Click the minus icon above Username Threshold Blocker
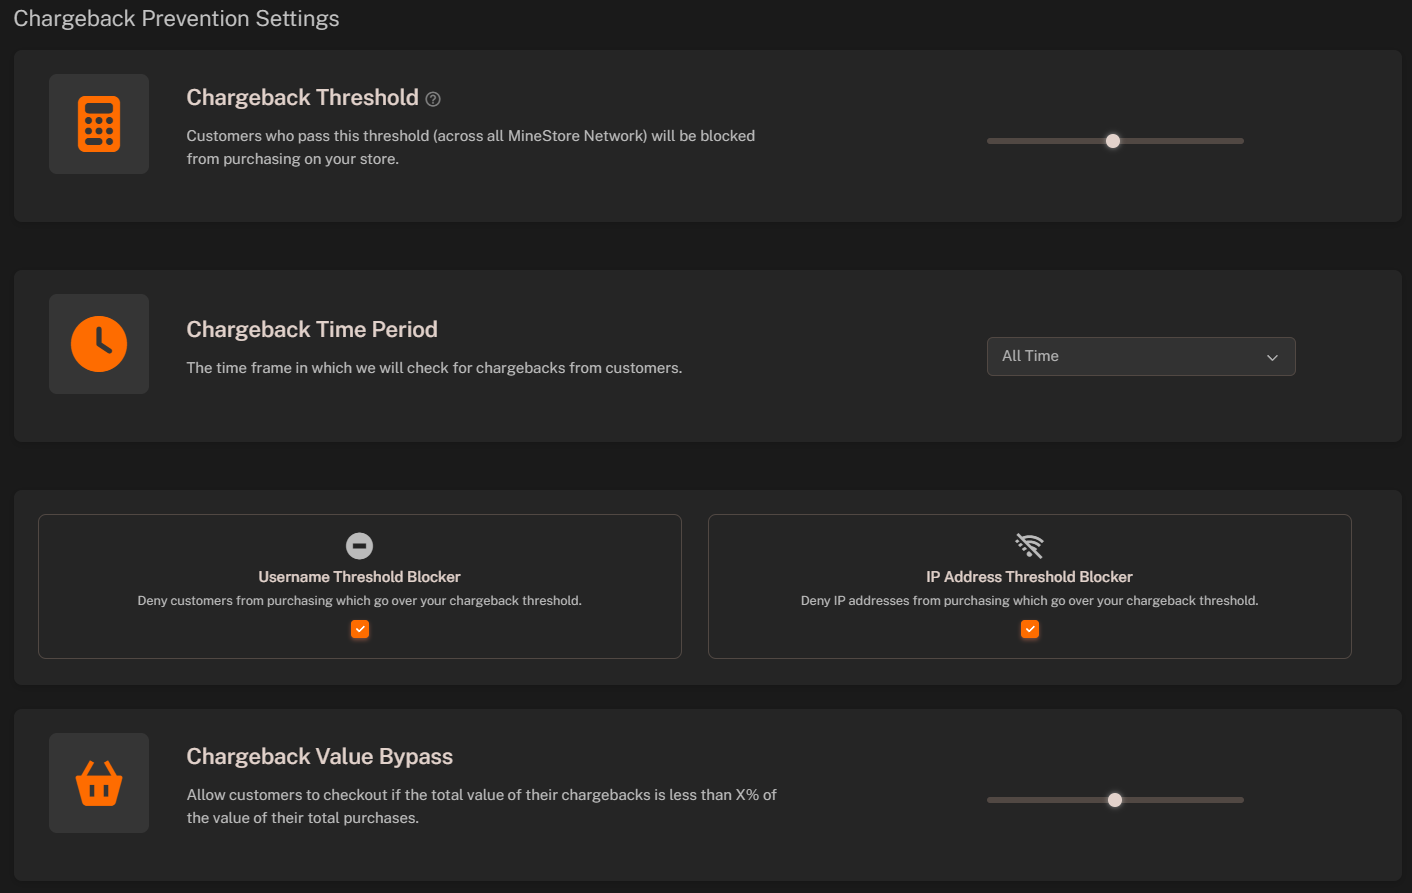This screenshot has width=1412, height=893. point(359,546)
